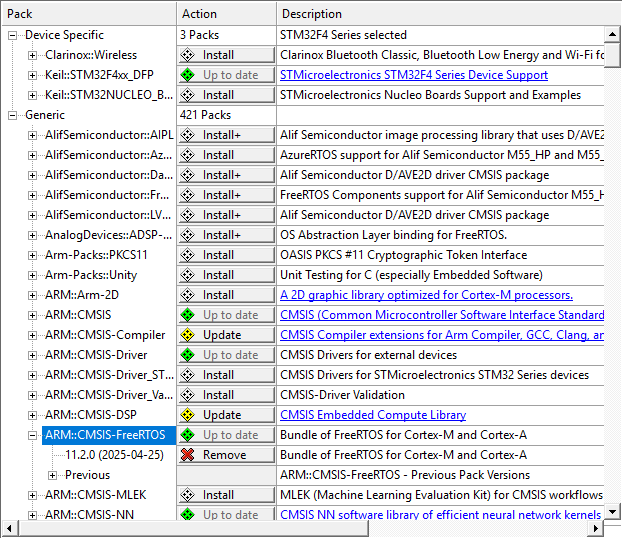This screenshot has height=539, width=623.
Task: Click Install+ for AlifSemiconductor::LV...
Action: pos(226,215)
